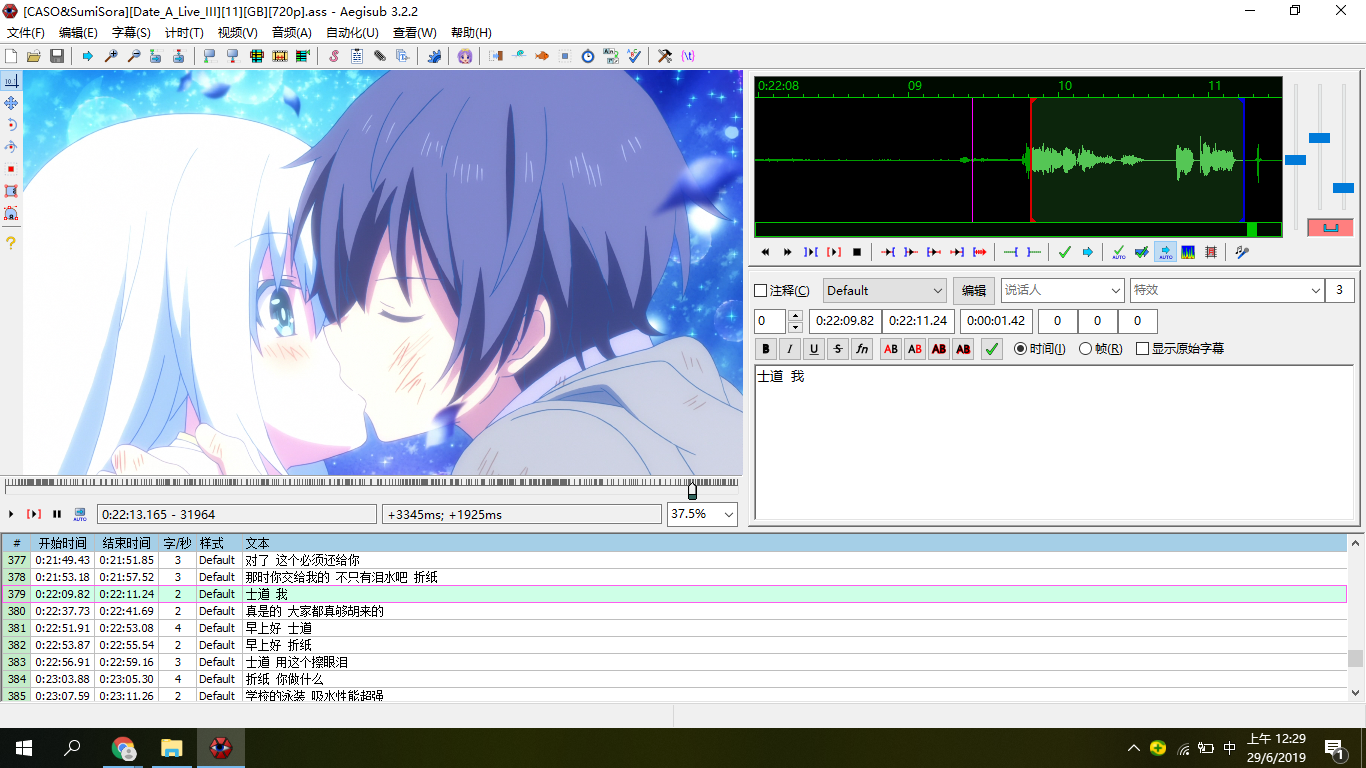The width and height of the screenshot is (1366, 768).
Task: Click the video seek bar handle
Action: coord(692,490)
